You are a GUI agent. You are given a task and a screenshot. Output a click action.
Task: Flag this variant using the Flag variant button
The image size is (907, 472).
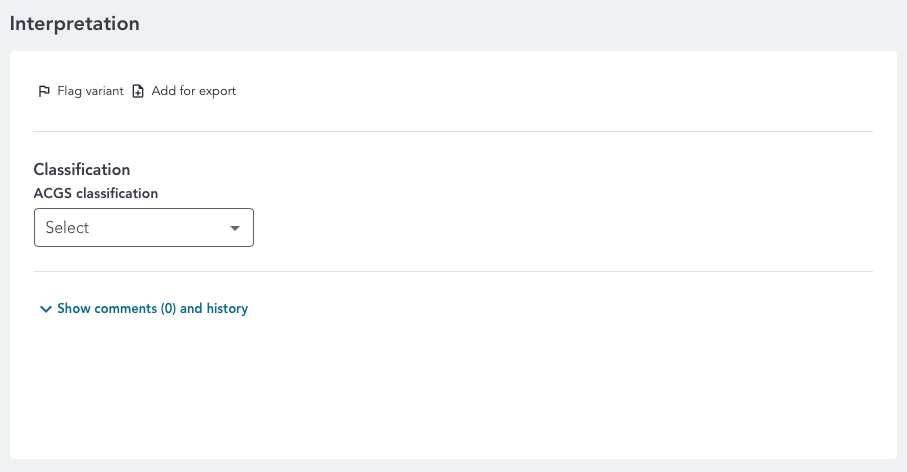[x=80, y=91]
